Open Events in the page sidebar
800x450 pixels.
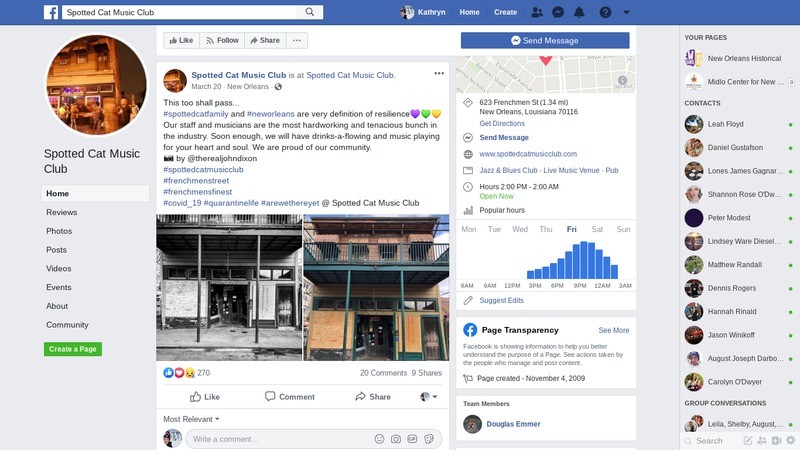coord(59,287)
